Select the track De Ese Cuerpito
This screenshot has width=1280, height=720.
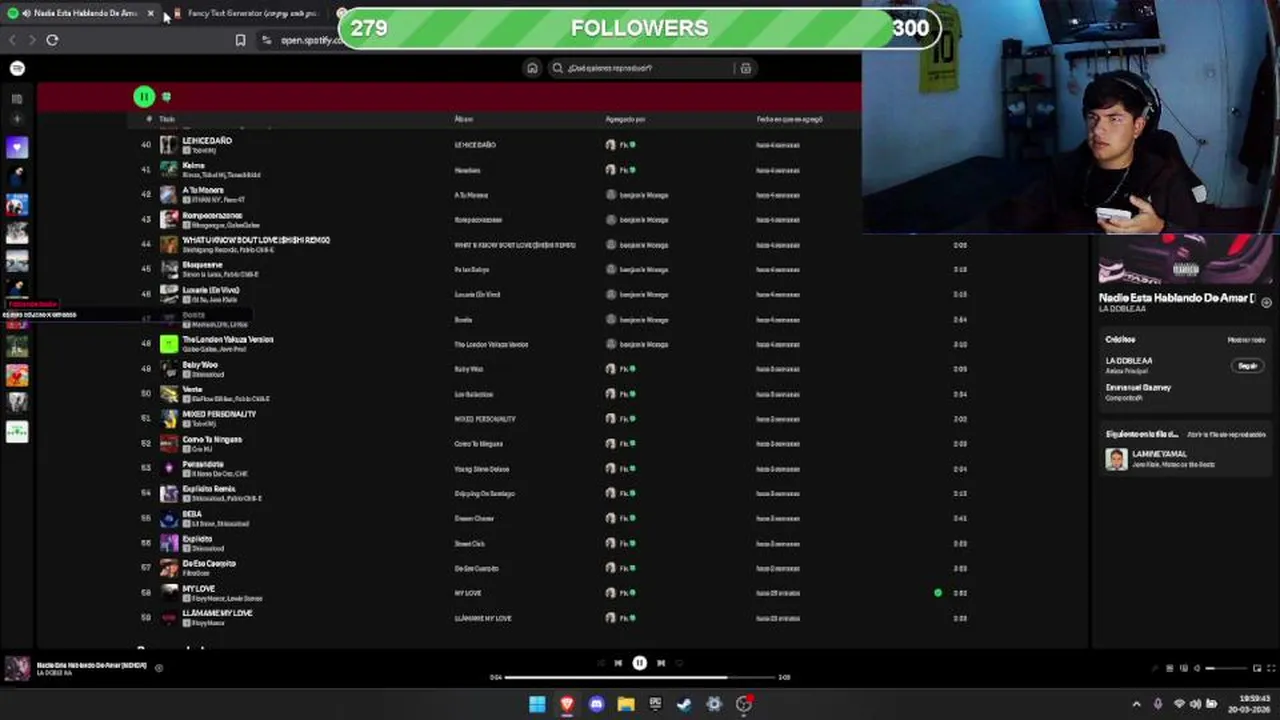click(209, 564)
